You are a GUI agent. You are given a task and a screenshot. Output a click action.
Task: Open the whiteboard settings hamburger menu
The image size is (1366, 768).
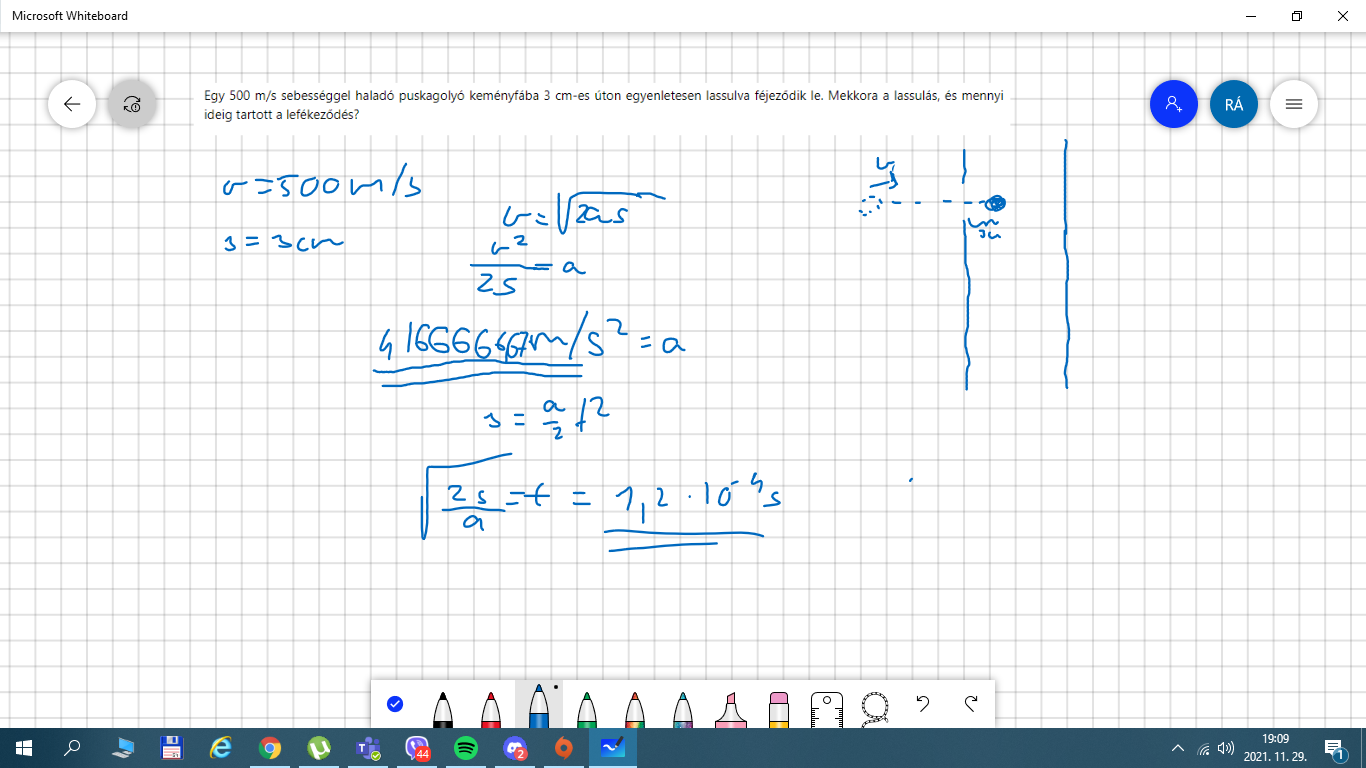[1294, 104]
